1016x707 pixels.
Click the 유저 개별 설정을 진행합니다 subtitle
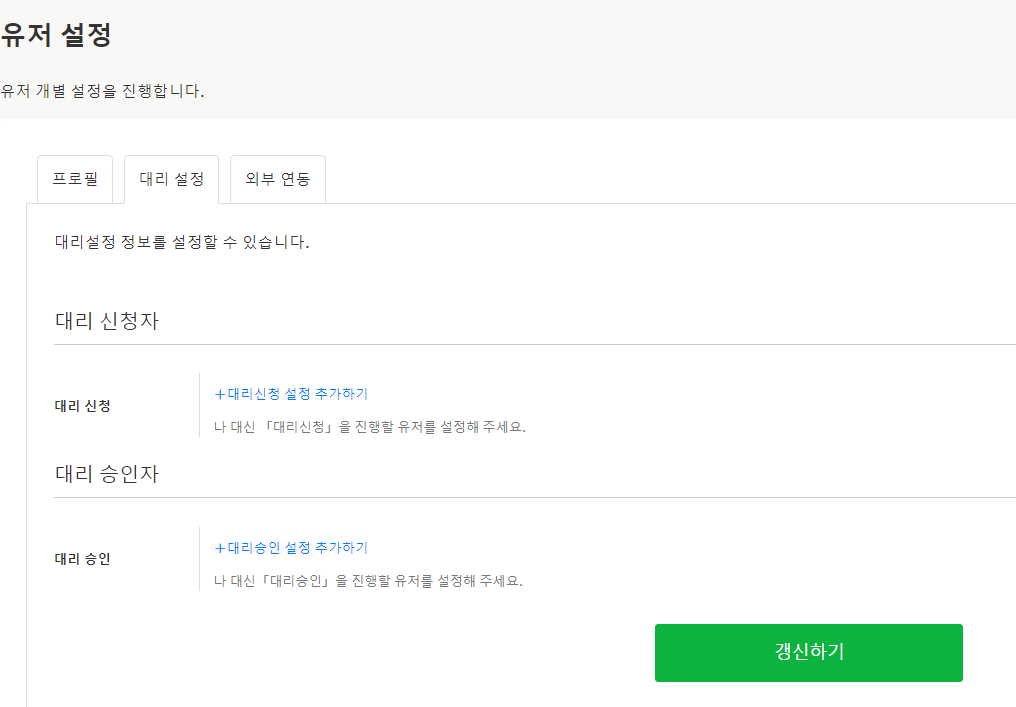102,91
